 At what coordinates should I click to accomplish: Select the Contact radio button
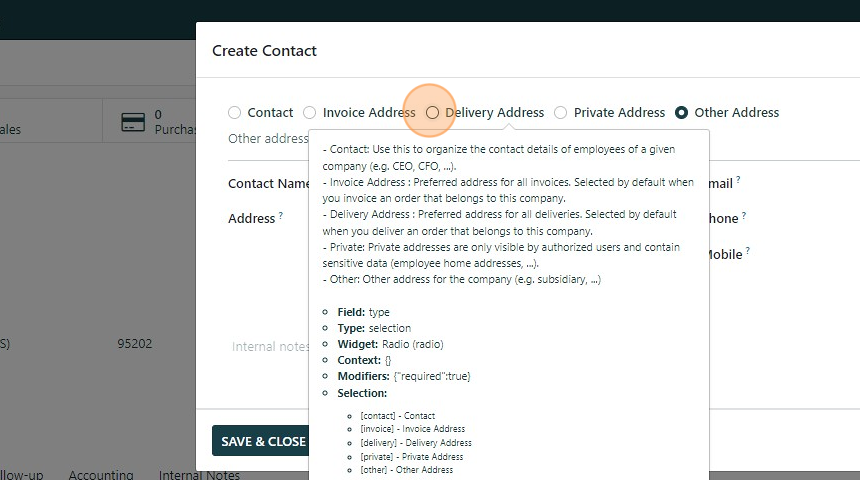tap(234, 113)
